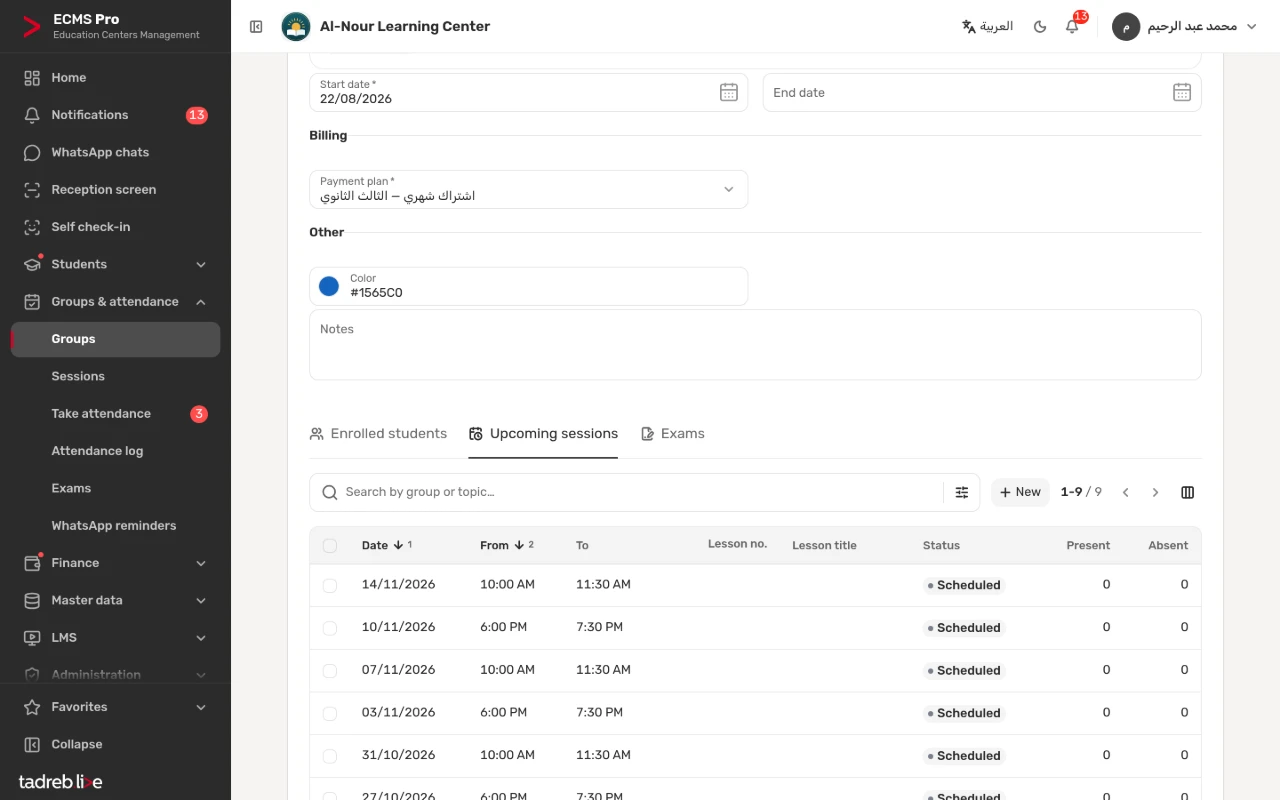Viewport: 1280px width, 800px height.
Task: Open WhatsApp reminders link
Action: click(x=115, y=526)
